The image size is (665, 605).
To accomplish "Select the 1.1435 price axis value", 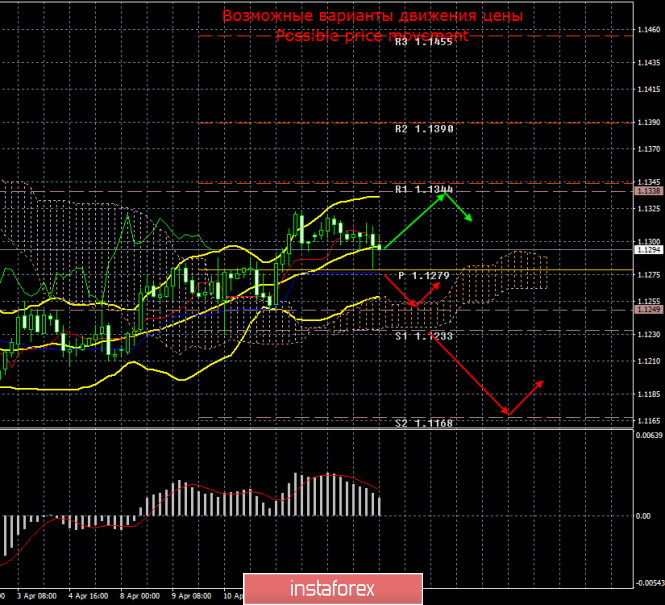I will click(x=649, y=63).
